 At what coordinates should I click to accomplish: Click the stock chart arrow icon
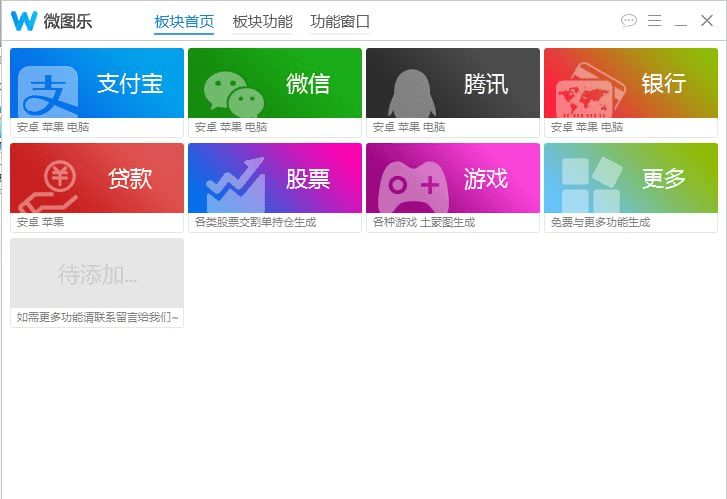tap(236, 185)
